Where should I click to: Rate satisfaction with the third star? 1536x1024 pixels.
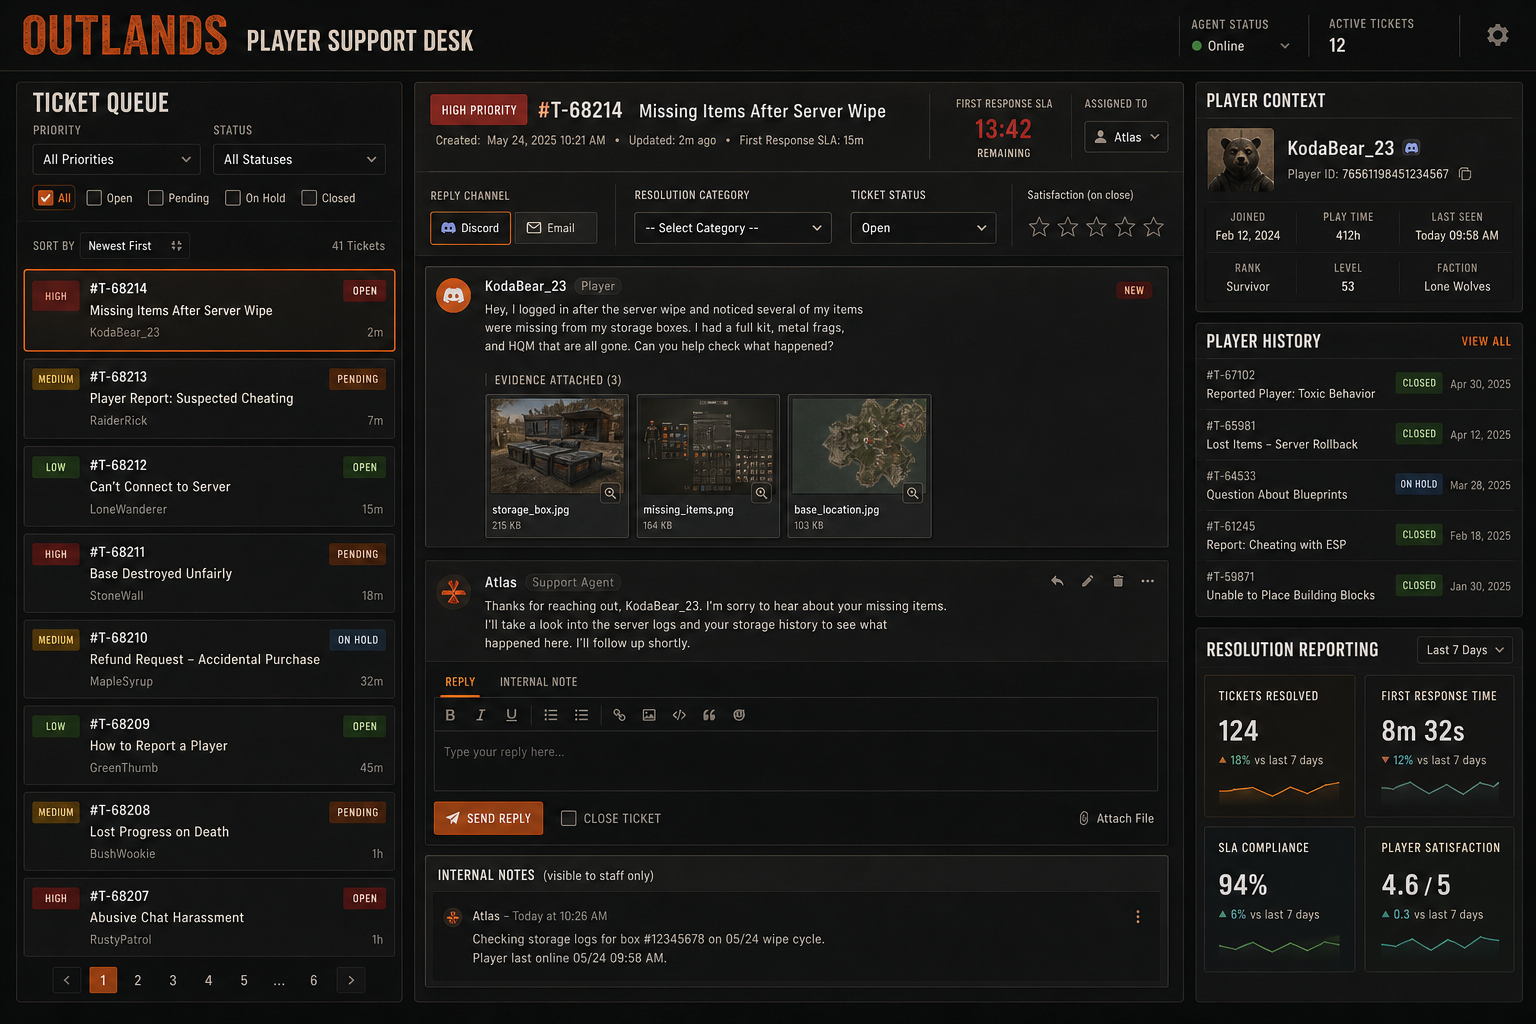tap(1097, 227)
